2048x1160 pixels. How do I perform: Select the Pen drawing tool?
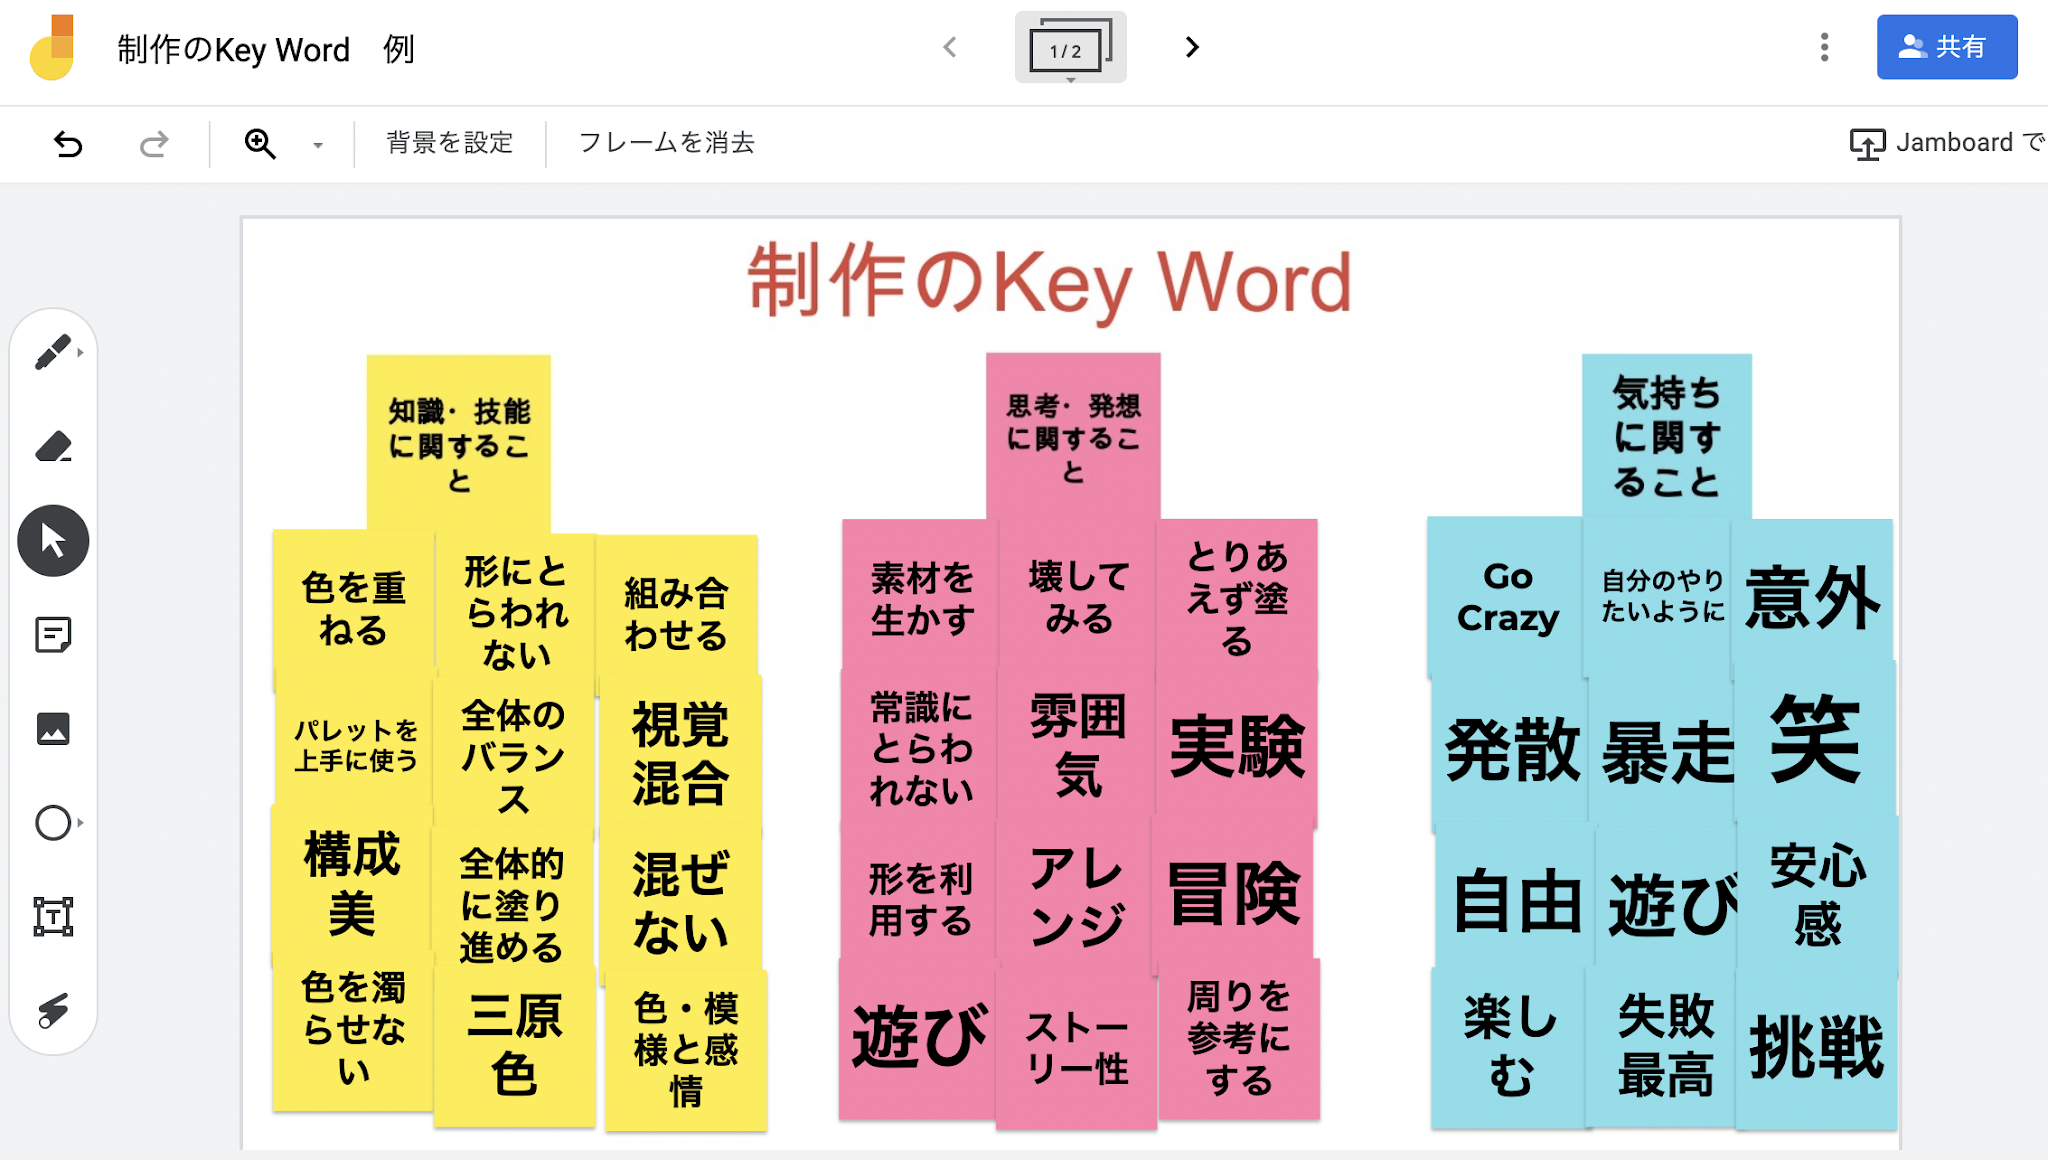click(52, 352)
